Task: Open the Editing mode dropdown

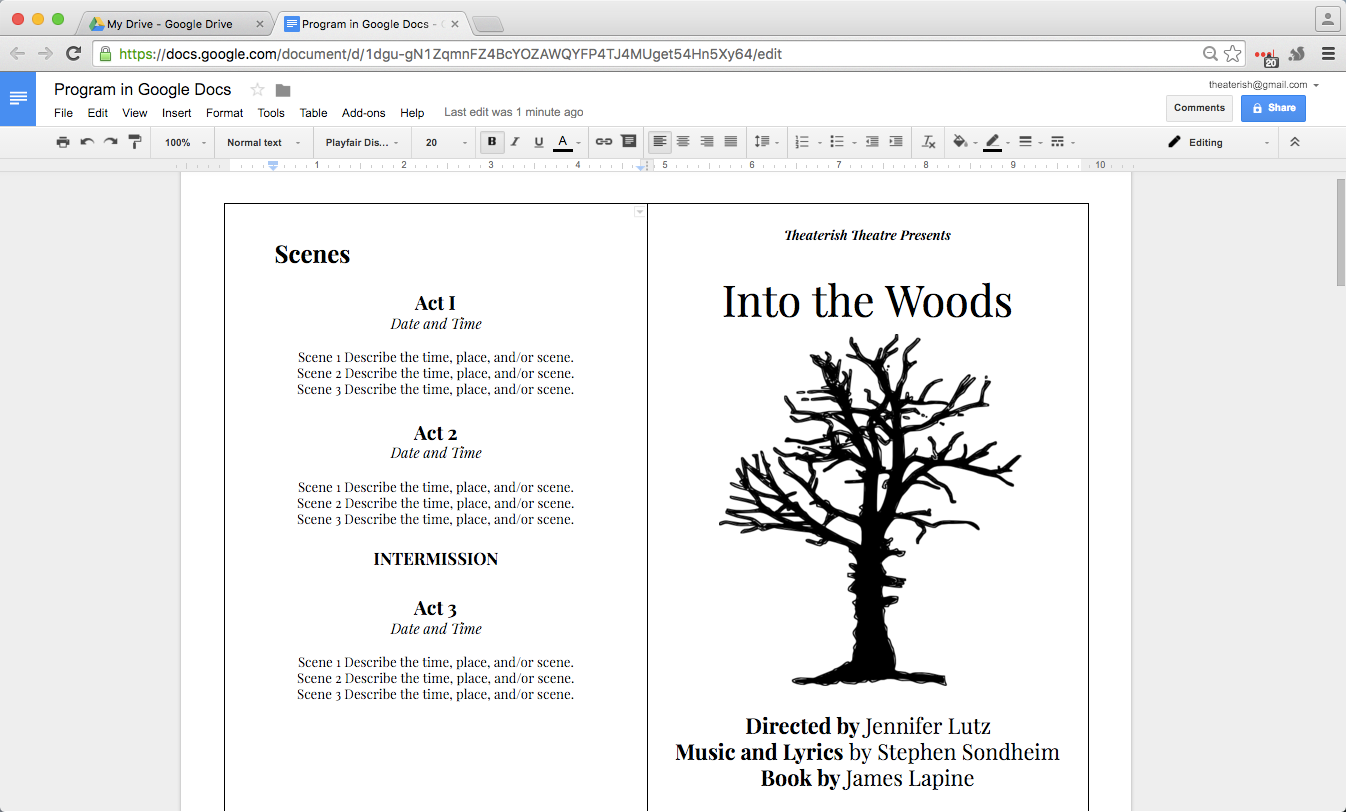Action: 1219,142
